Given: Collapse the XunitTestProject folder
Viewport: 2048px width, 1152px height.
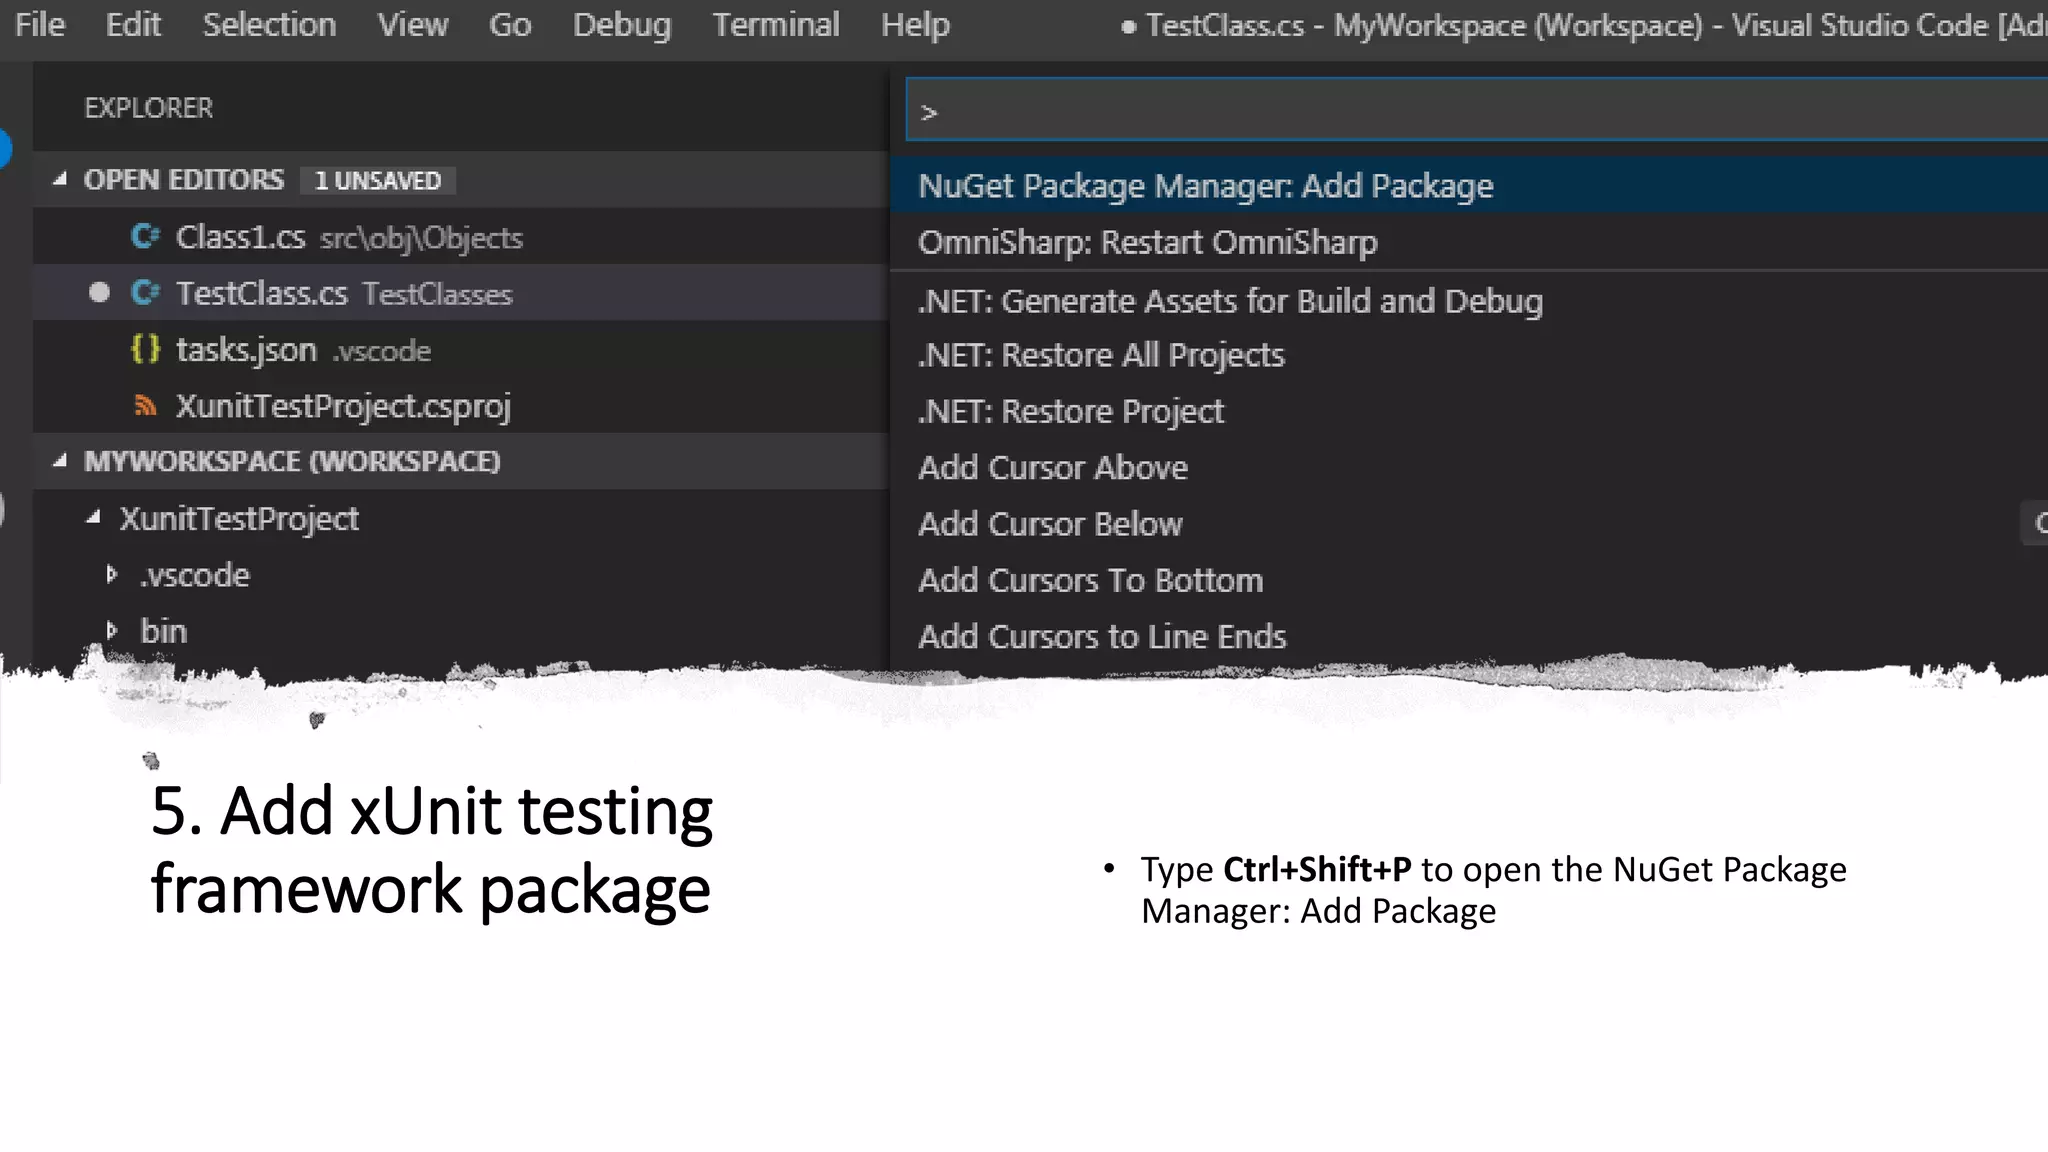Looking at the screenshot, I should [94, 518].
